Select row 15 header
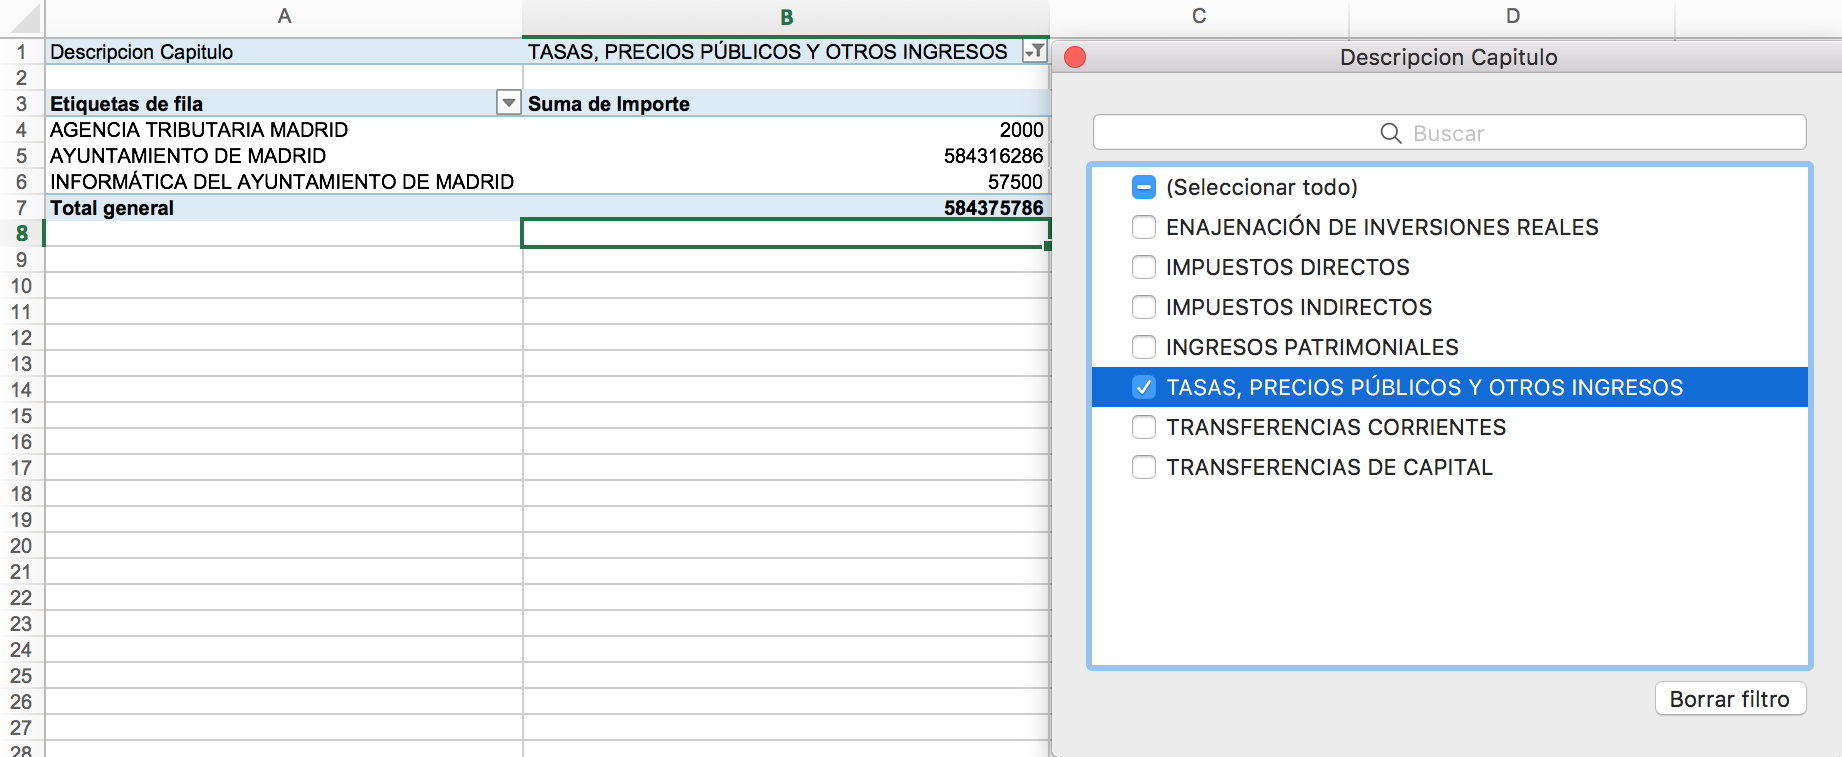Image resolution: width=1842 pixels, height=757 pixels. (22, 416)
